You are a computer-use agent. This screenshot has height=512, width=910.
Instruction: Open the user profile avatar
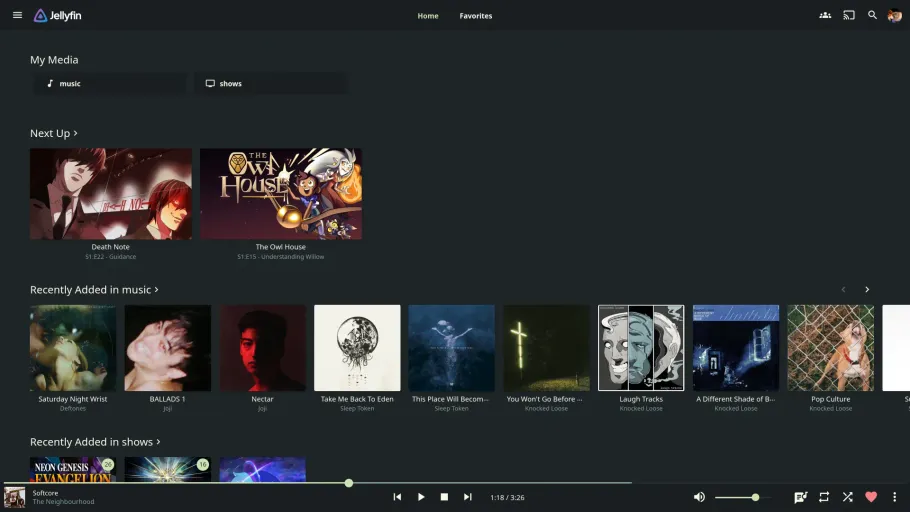click(x=894, y=15)
